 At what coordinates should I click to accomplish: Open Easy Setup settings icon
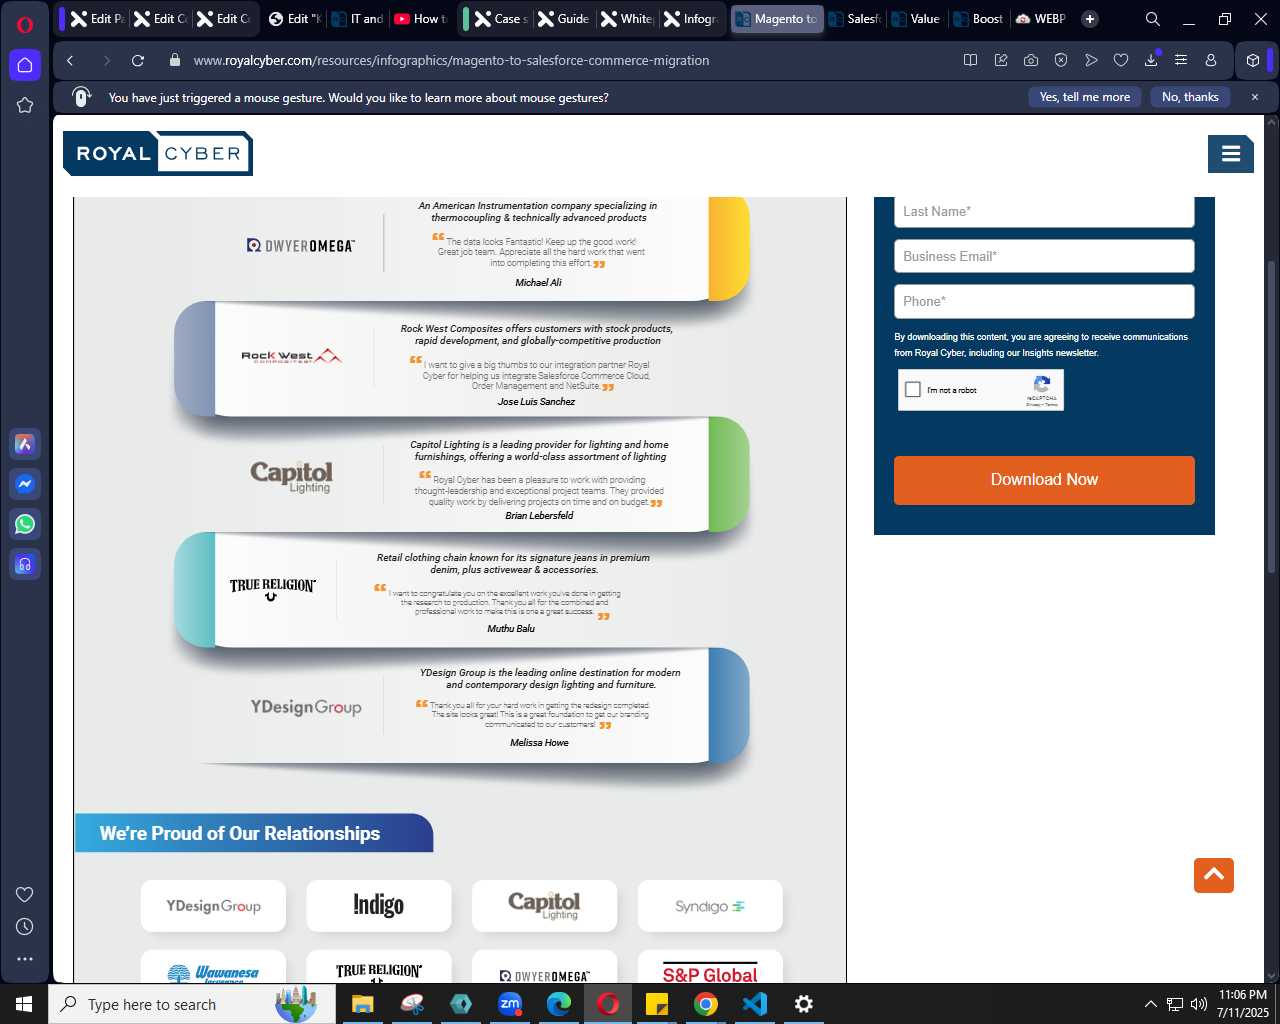[x=1181, y=60]
